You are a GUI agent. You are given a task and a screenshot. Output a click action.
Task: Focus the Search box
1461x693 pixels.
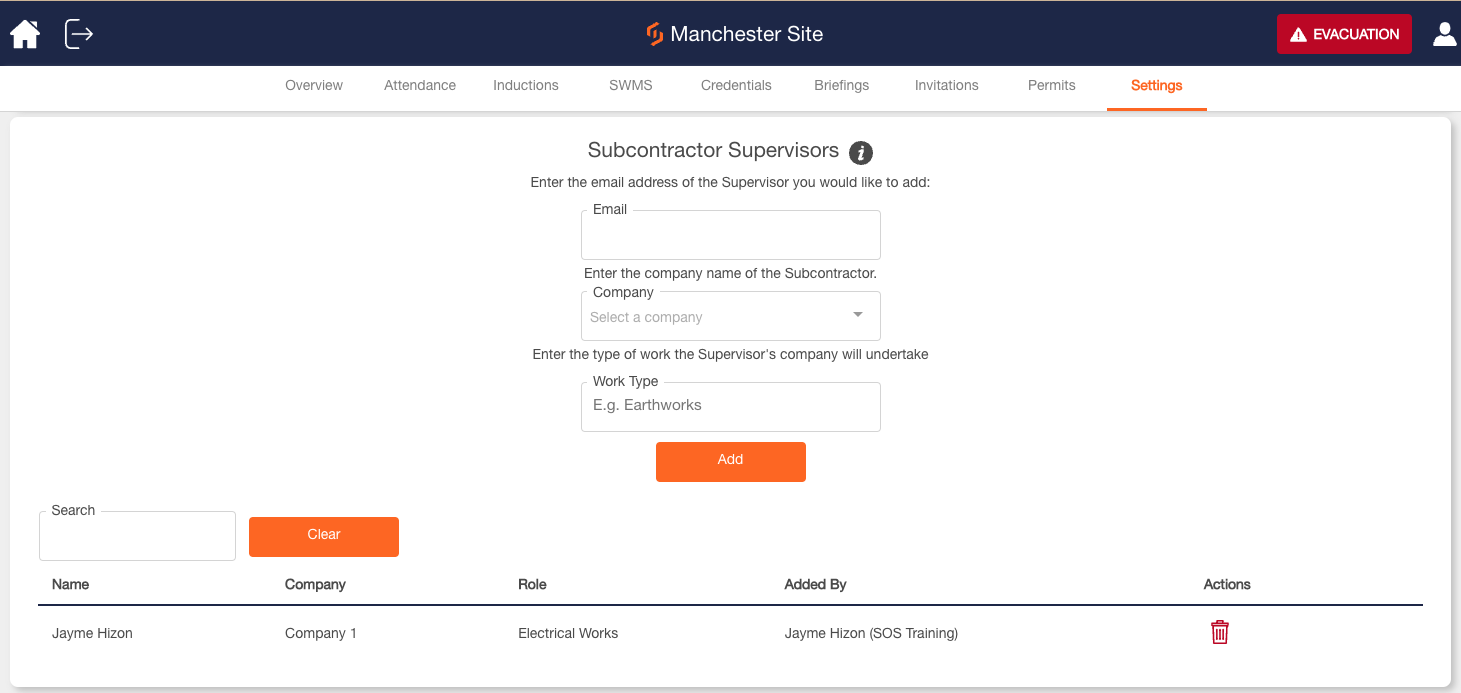137,536
